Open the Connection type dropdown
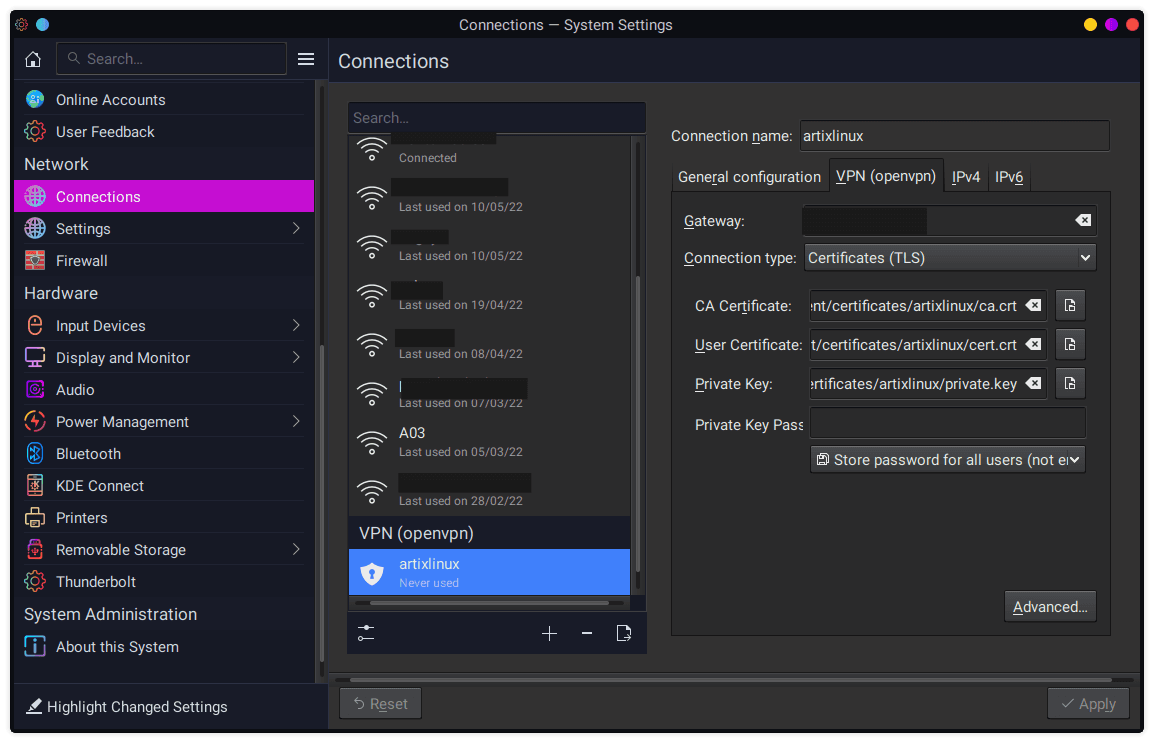Image resolution: width=1154 pixels, height=743 pixels. pos(949,257)
